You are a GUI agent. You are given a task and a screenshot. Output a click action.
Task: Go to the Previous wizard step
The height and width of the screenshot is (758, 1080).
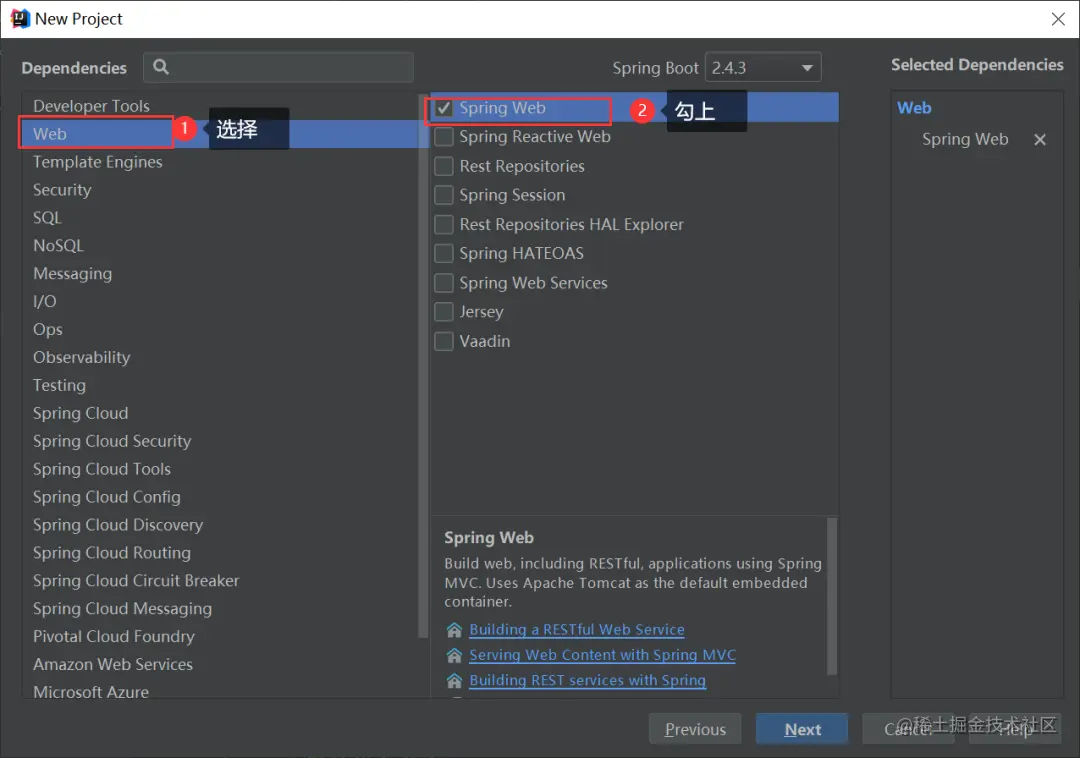click(695, 729)
